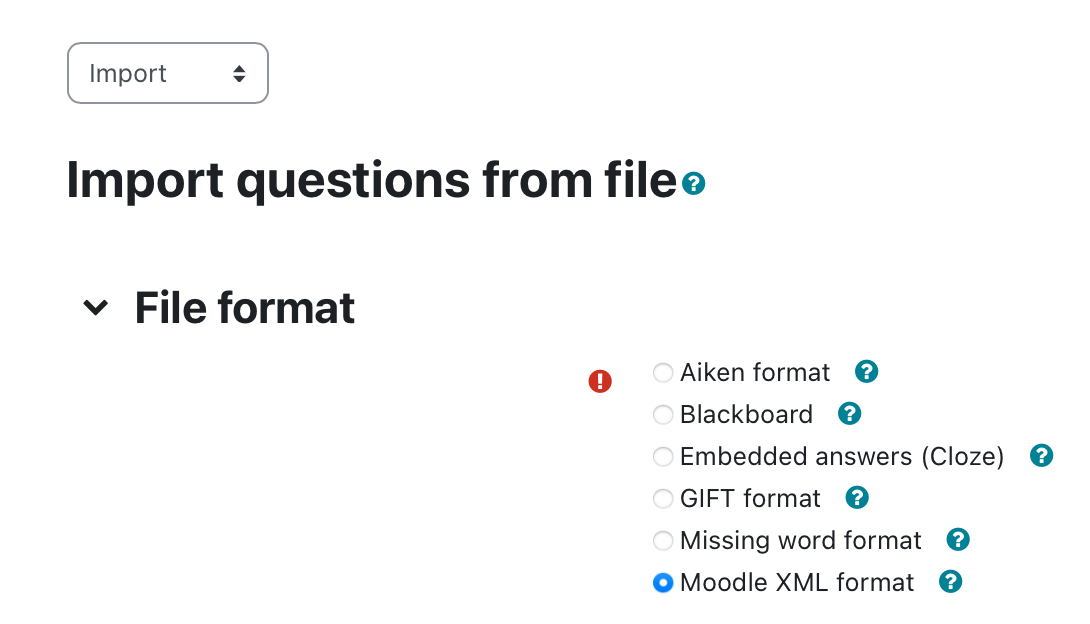Choose the Embedded answers (Cloze) radio option
This screenshot has width=1090, height=624.
pos(663,457)
